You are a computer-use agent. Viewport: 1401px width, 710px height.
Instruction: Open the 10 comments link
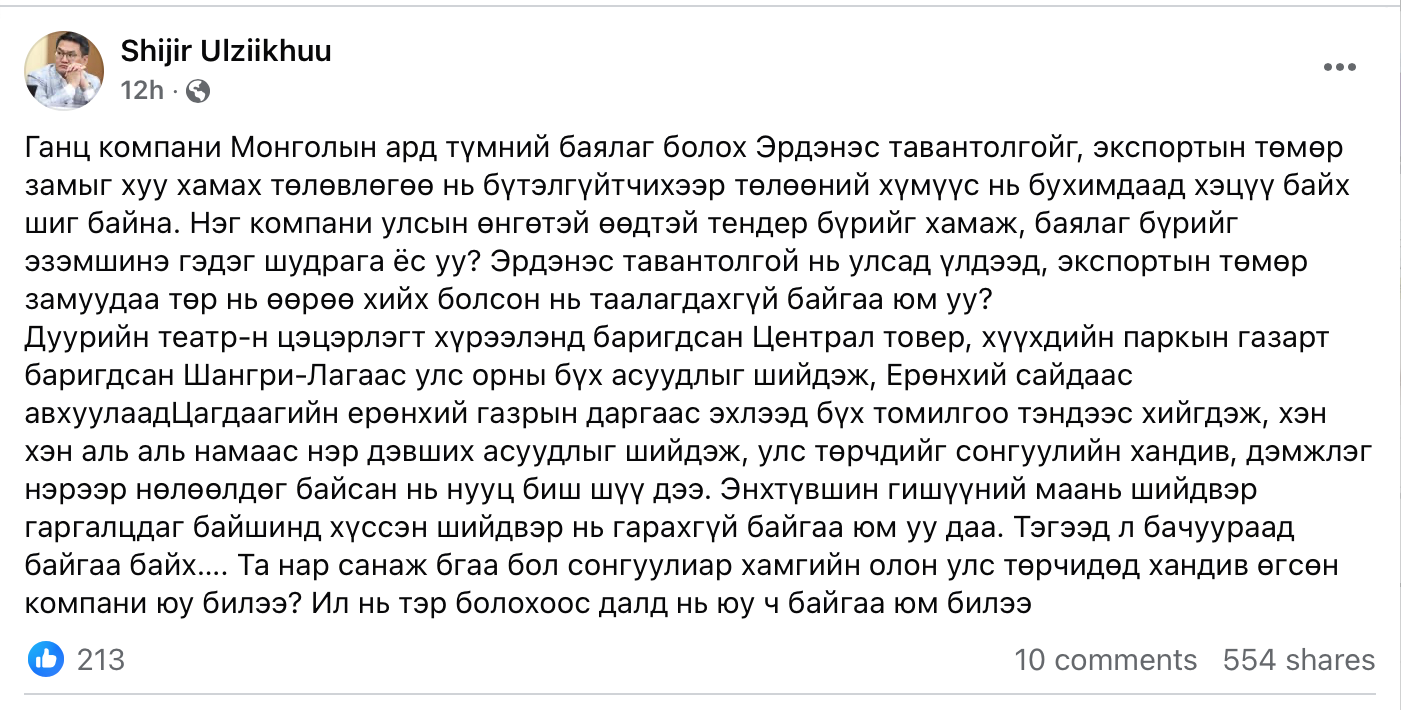1105,660
